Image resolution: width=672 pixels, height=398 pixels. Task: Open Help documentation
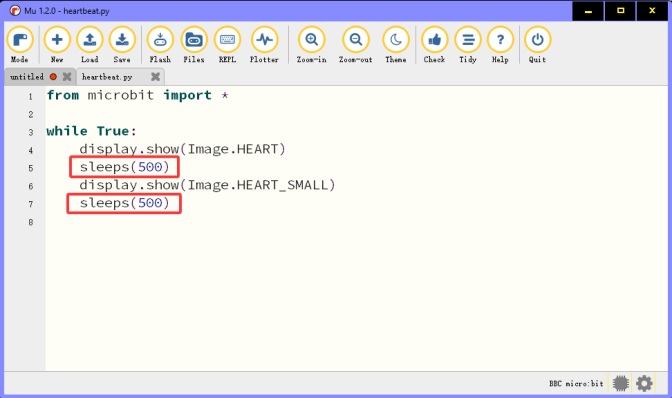pyautogui.click(x=500, y=45)
